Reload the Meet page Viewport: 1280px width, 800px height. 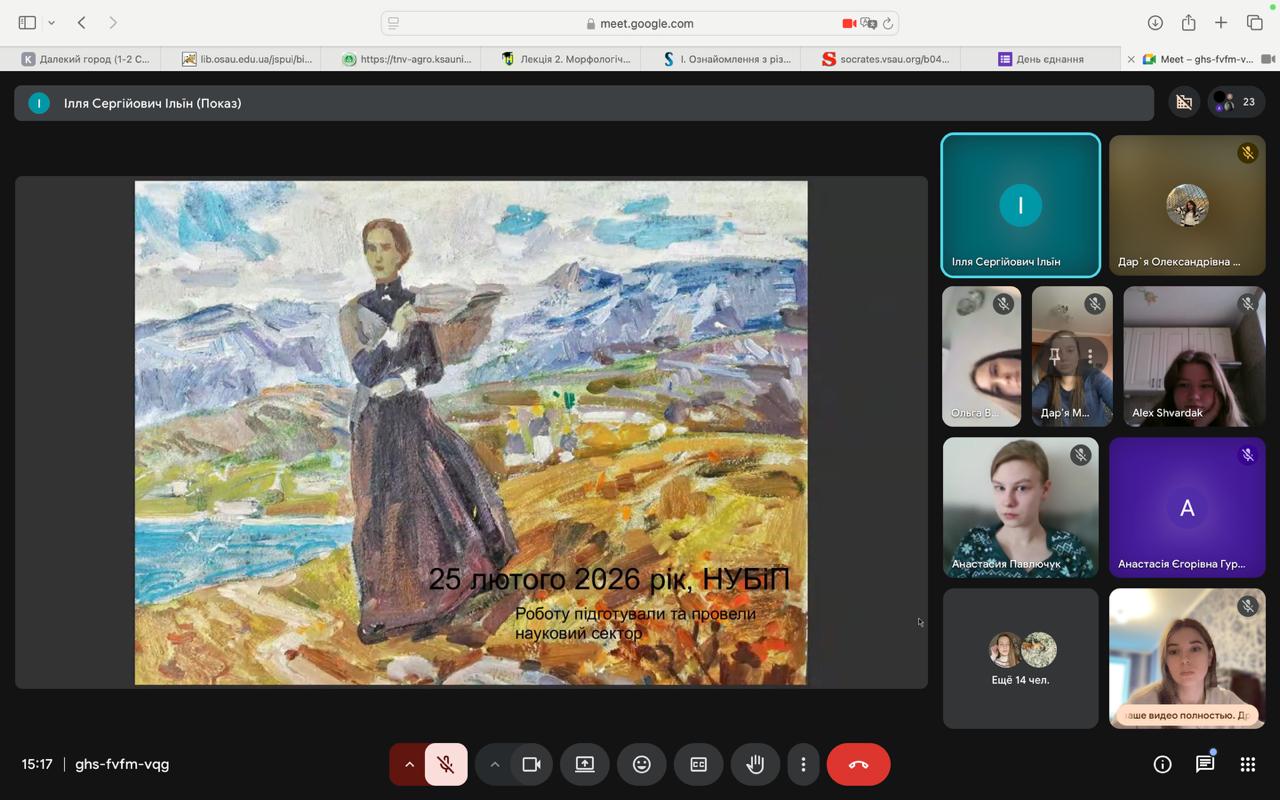click(887, 23)
